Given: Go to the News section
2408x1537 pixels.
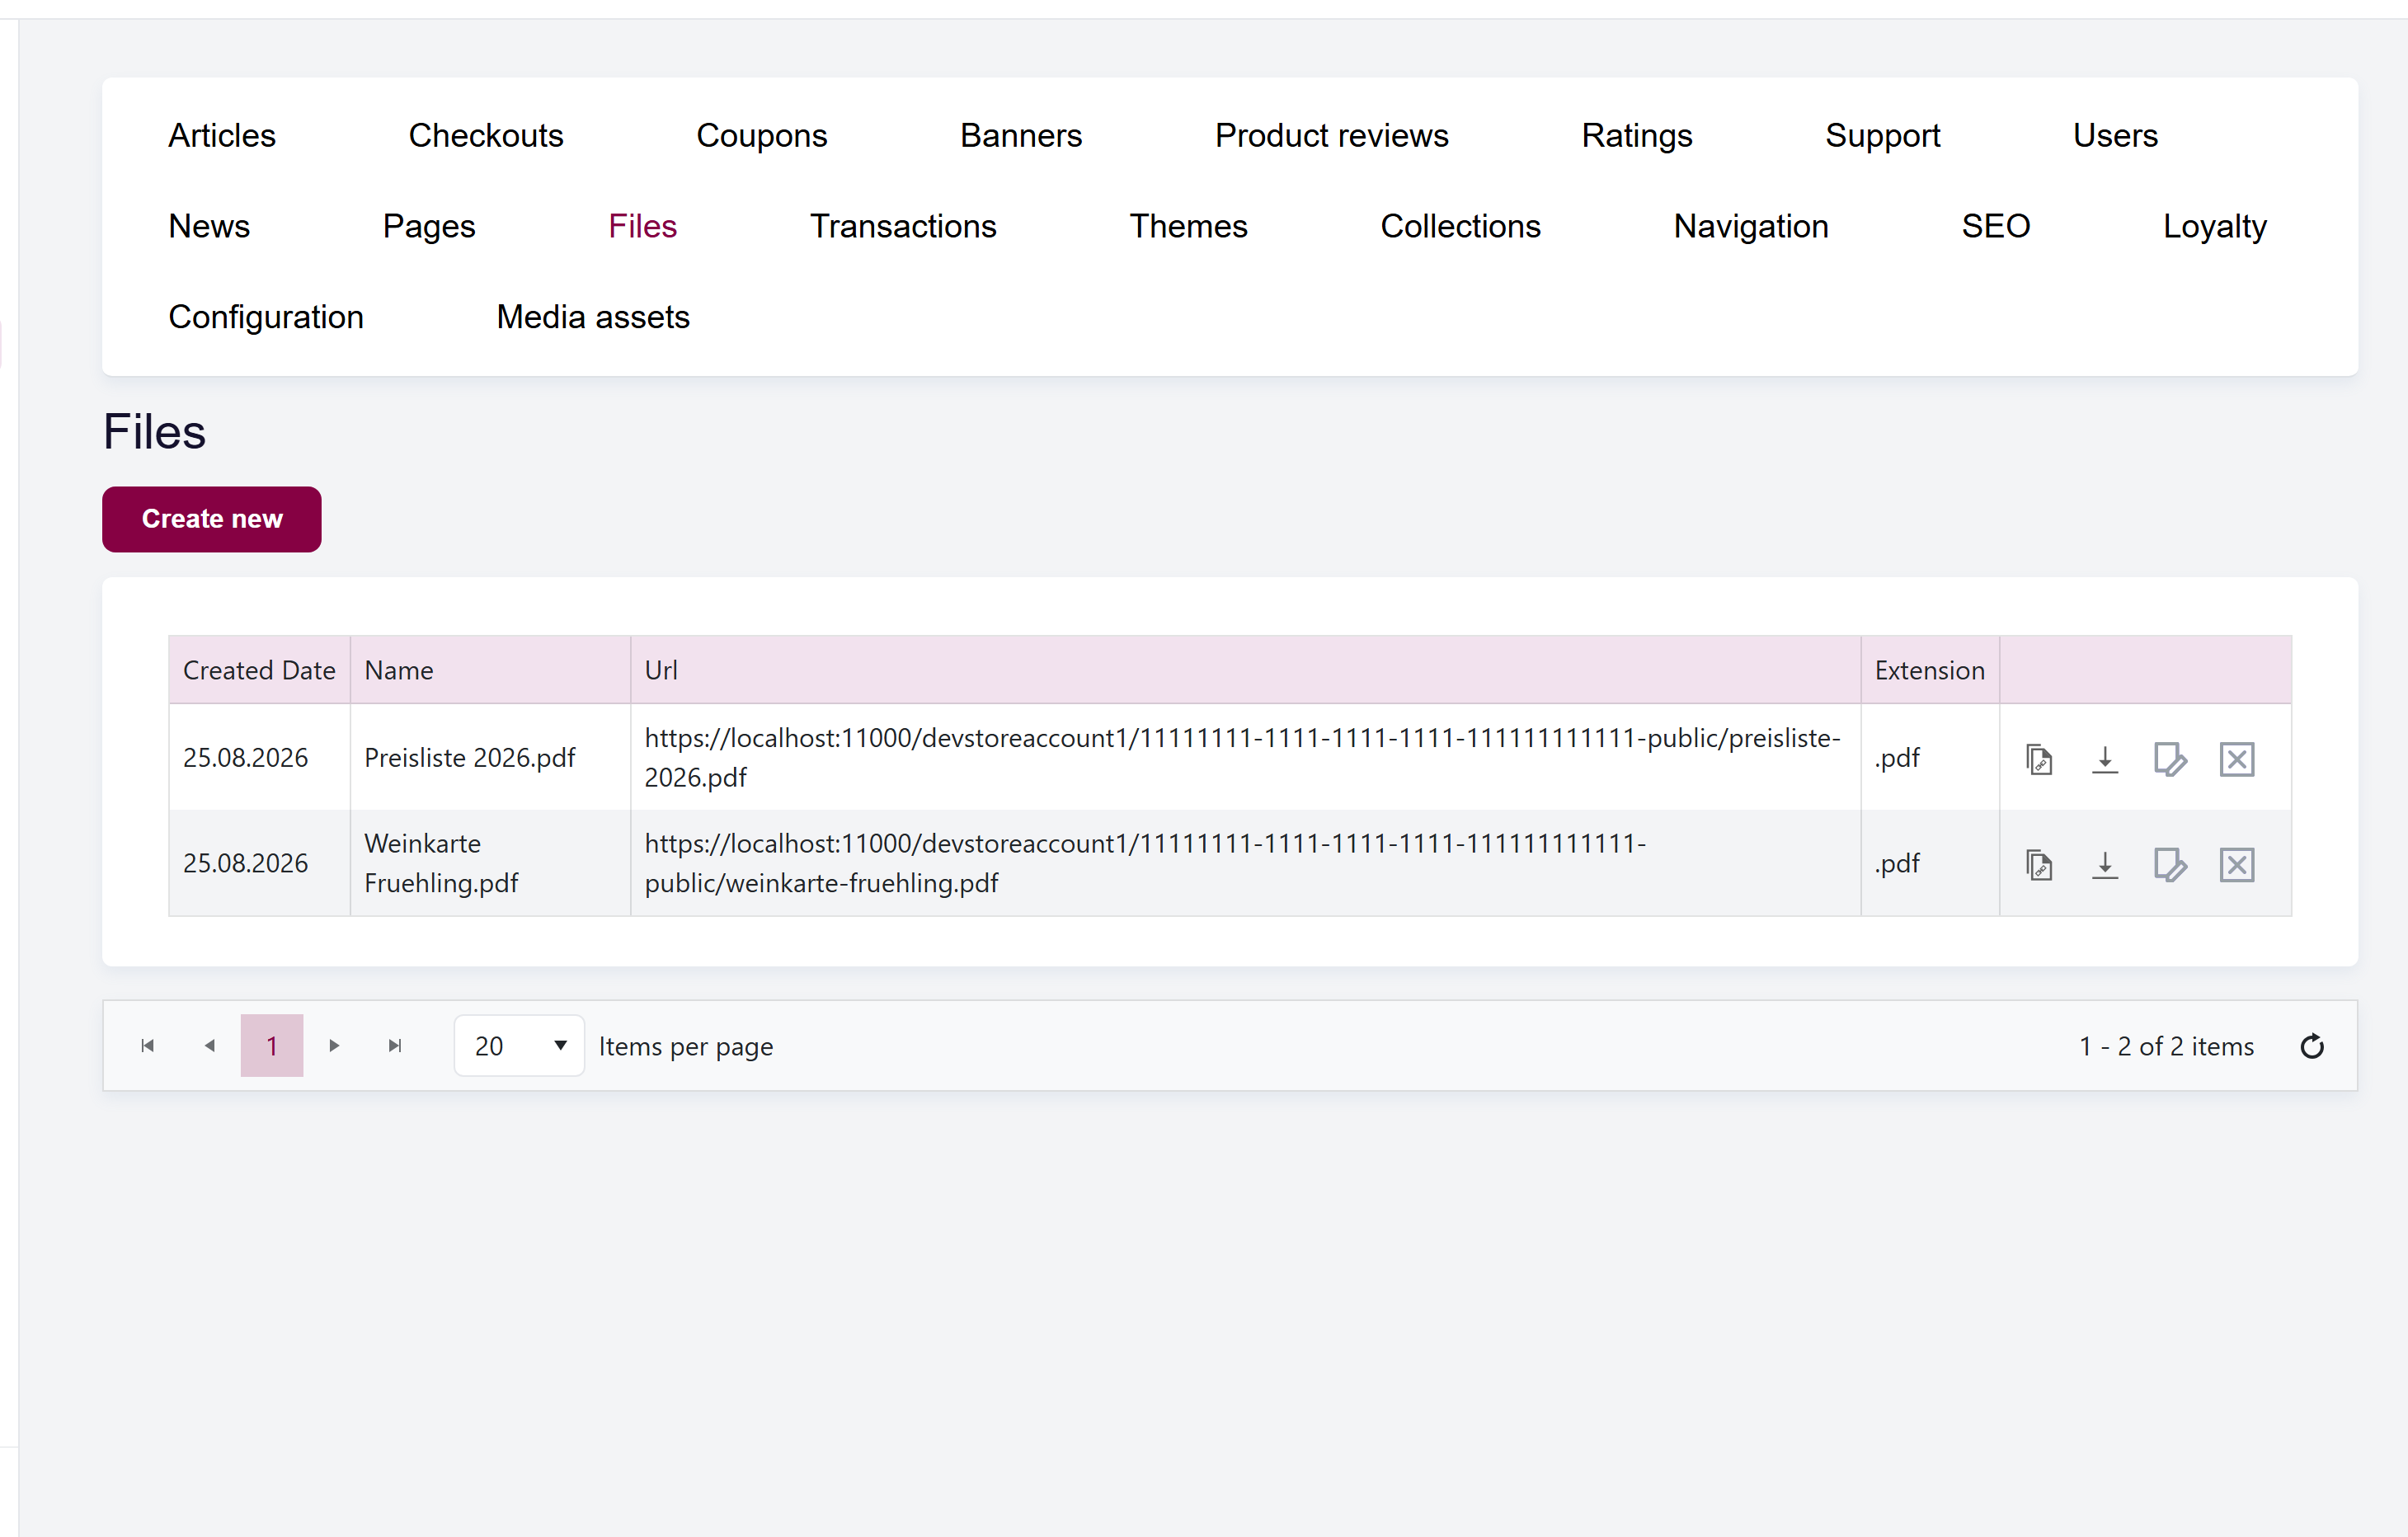Looking at the screenshot, I should pyautogui.click(x=209, y=227).
